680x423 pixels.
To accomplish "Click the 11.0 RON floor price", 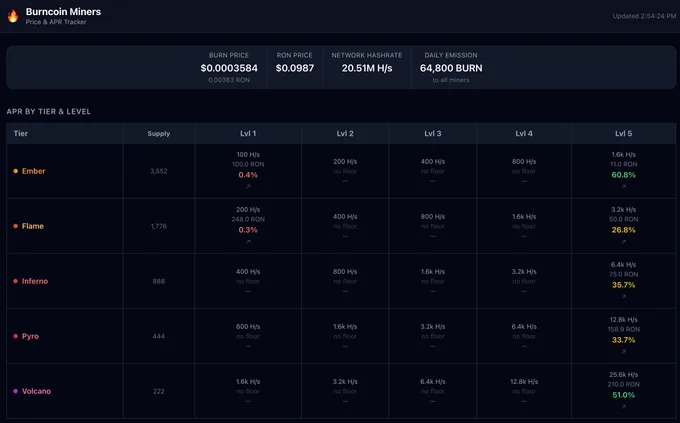I will [x=624, y=164].
